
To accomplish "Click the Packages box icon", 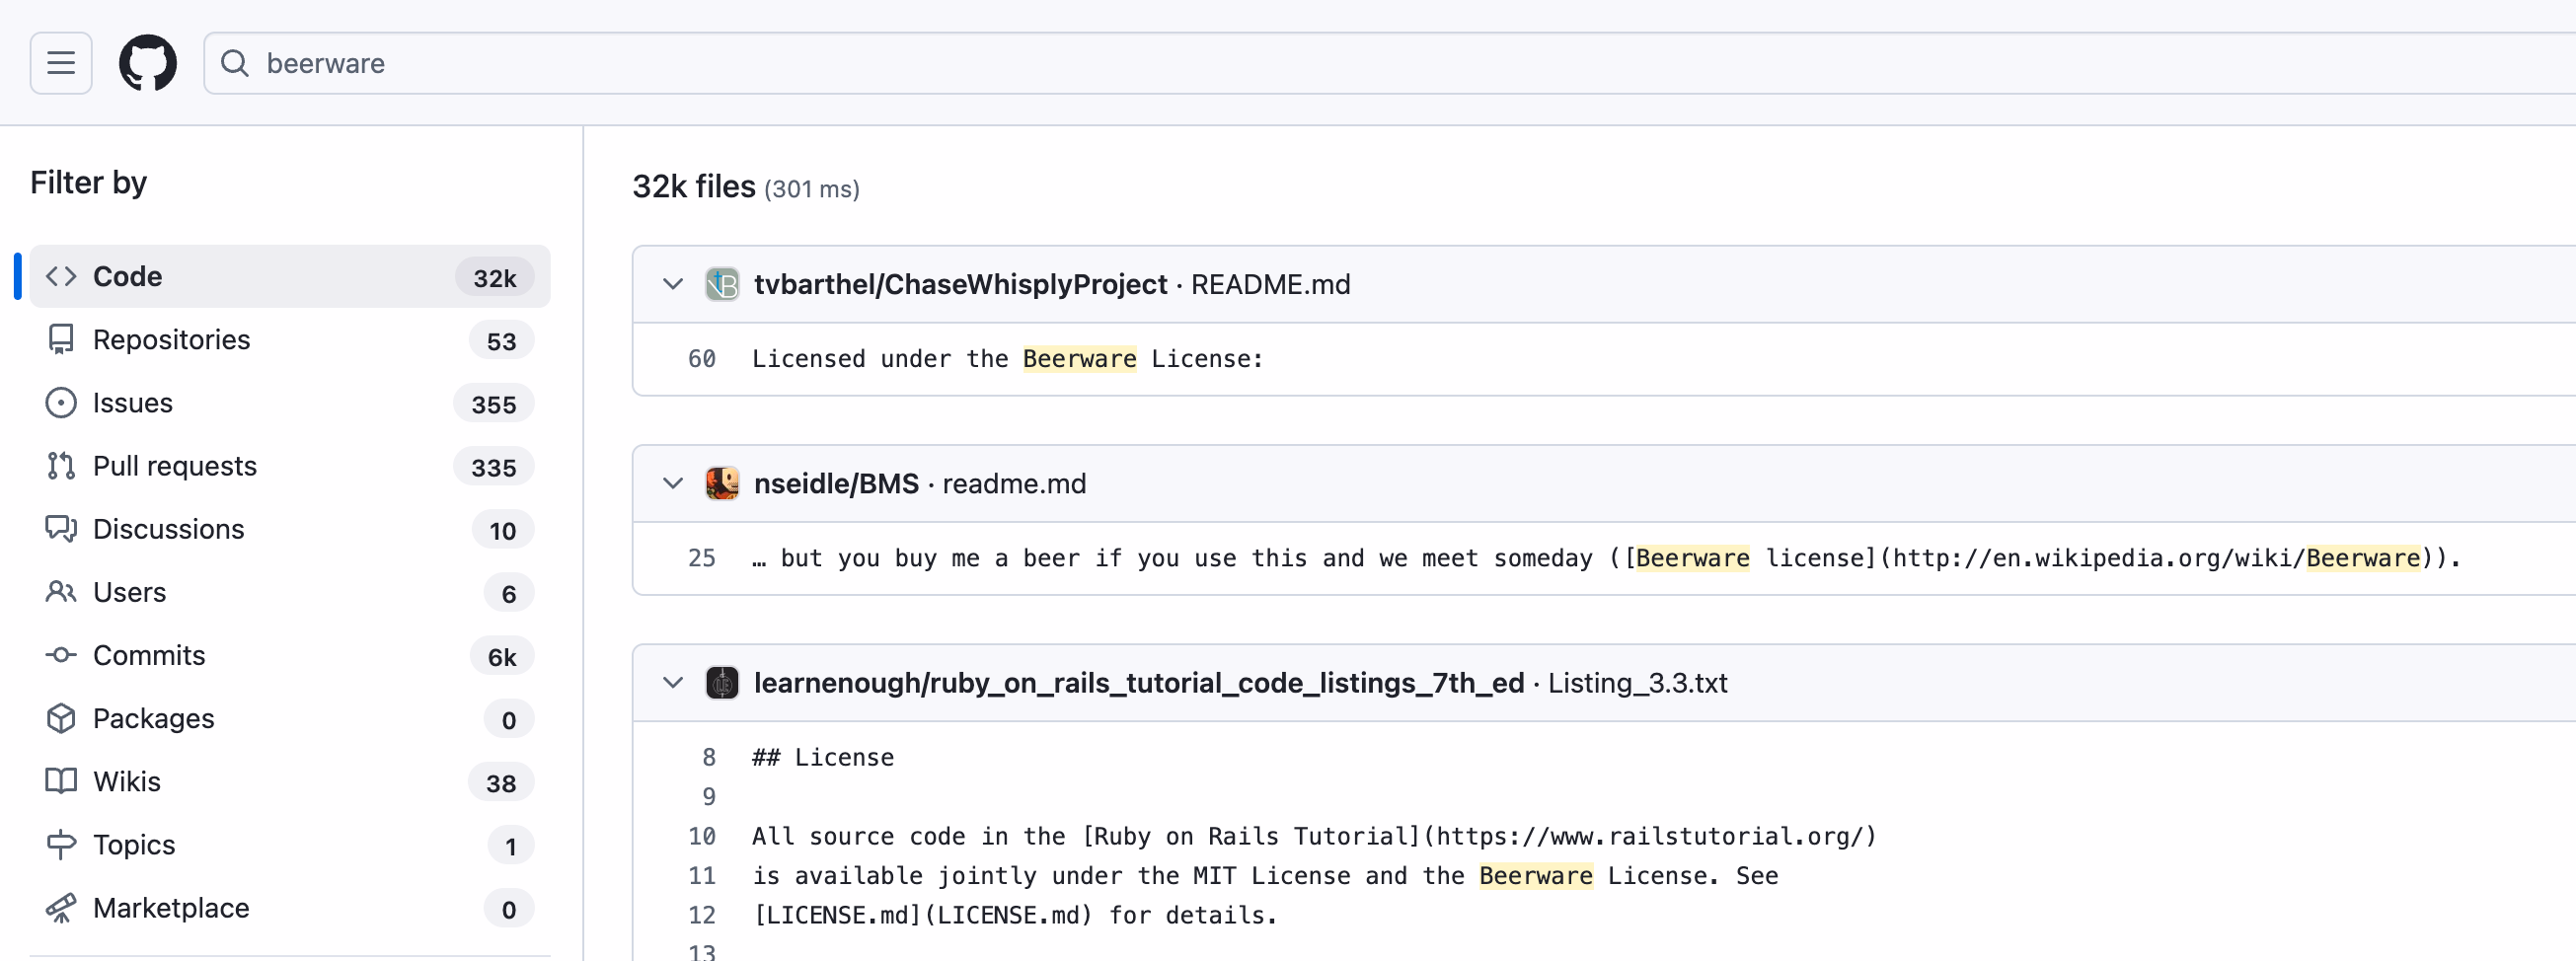I will coord(61,718).
